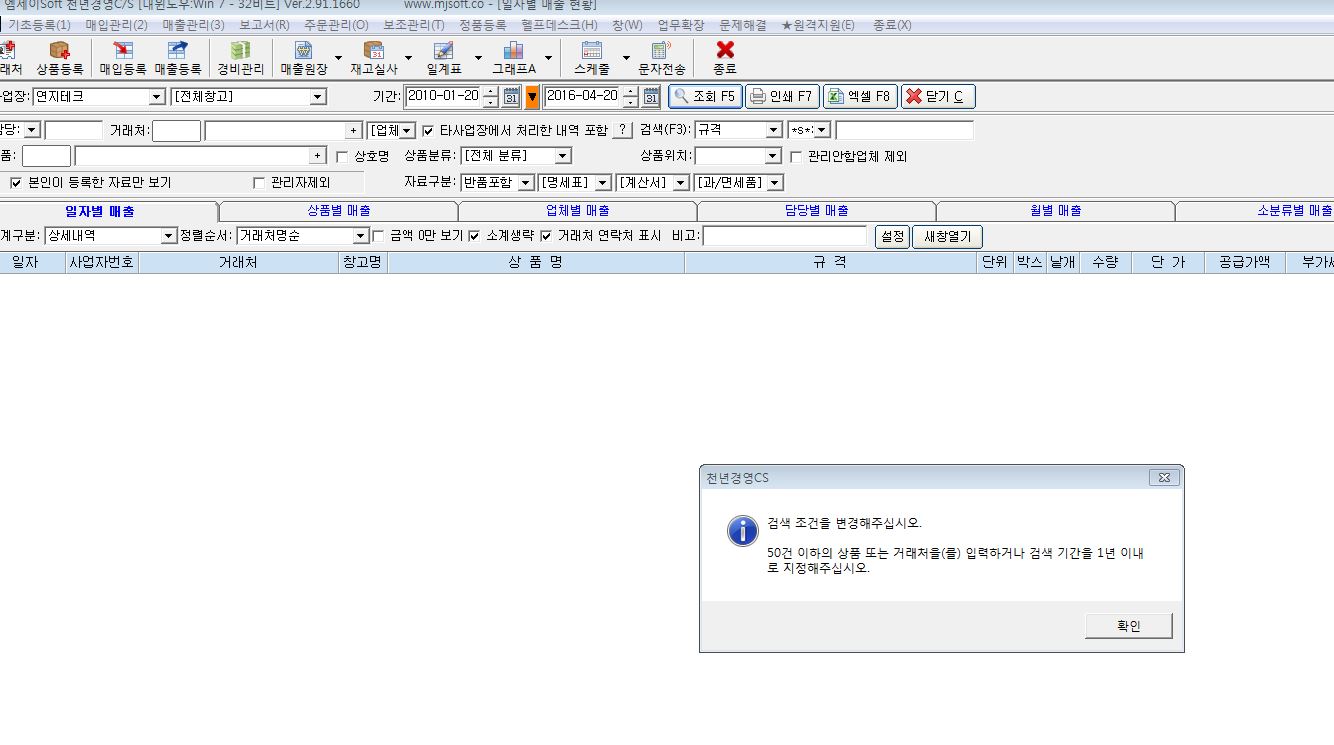Screen dimensions: 1334x745
Task: Open the 연지테크 workplace dropdown
Action: (157, 97)
